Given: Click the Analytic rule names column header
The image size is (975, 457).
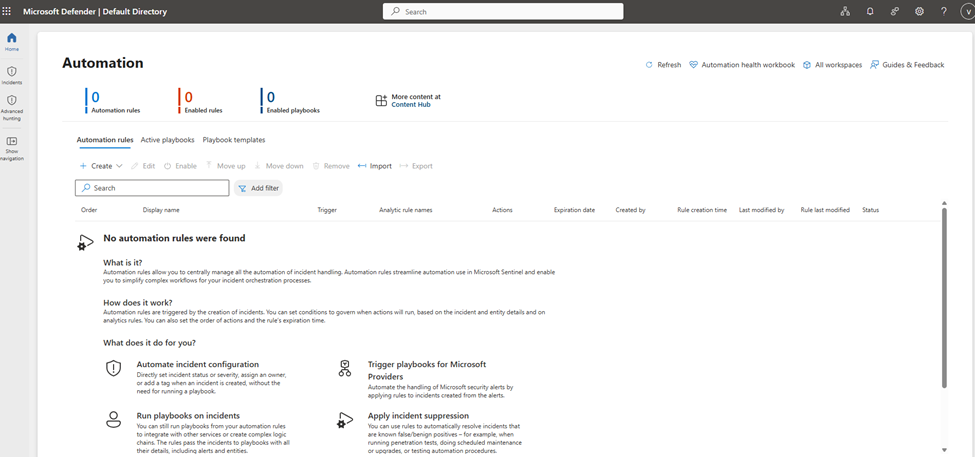Looking at the screenshot, I should pos(405,210).
